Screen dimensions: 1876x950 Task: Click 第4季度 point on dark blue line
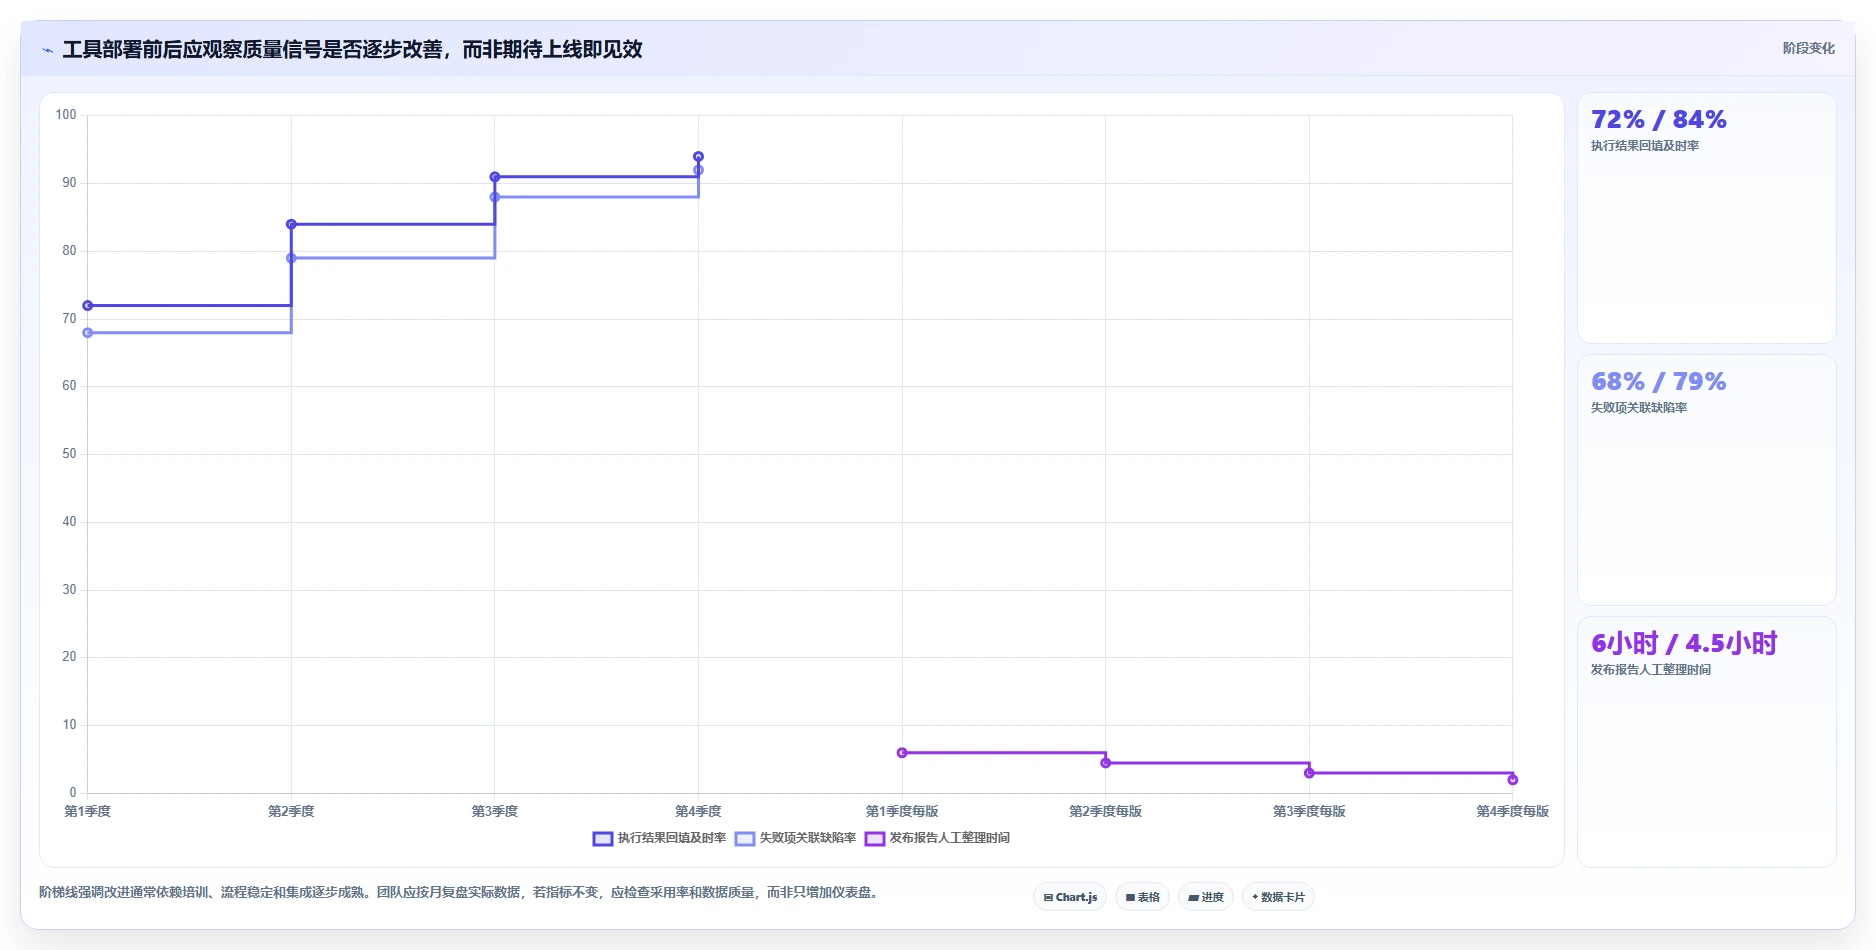698,157
